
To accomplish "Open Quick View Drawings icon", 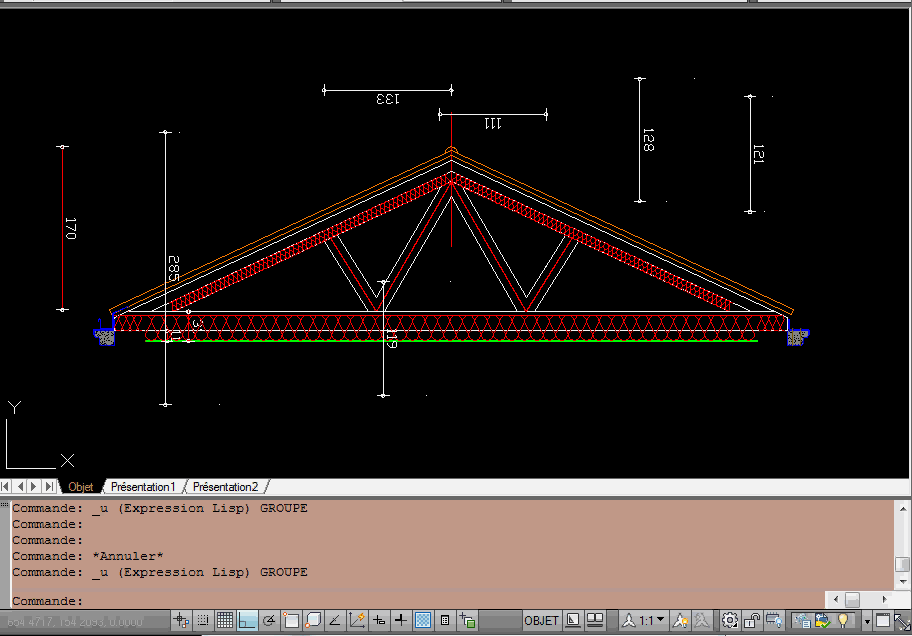I will 595,621.
